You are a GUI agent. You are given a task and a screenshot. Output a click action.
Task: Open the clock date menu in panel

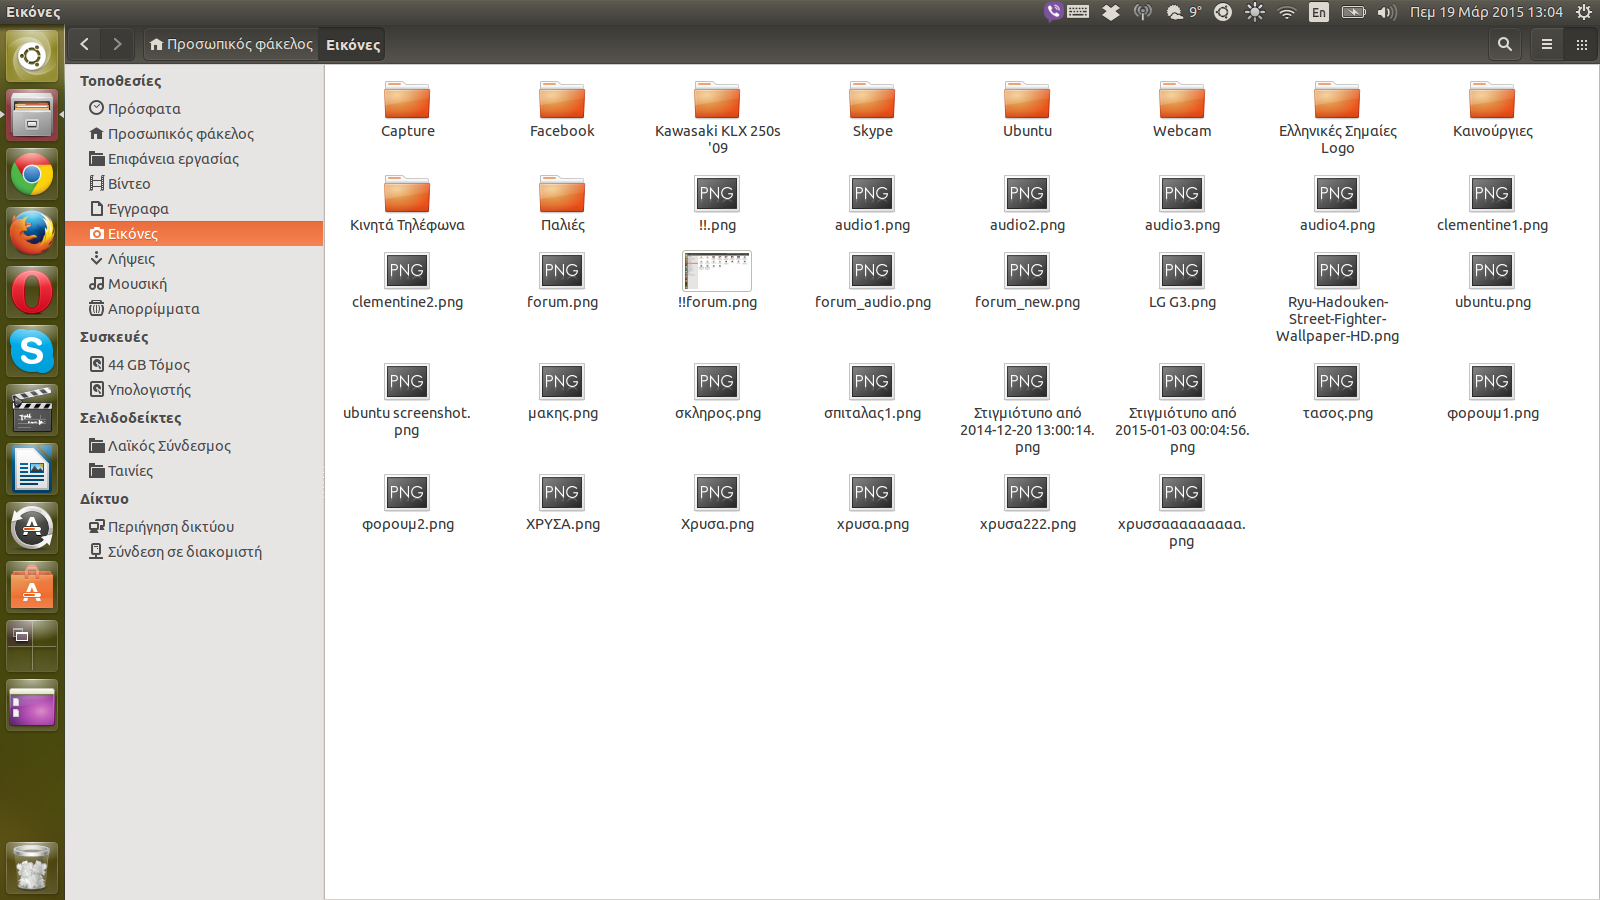click(x=1486, y=12)
